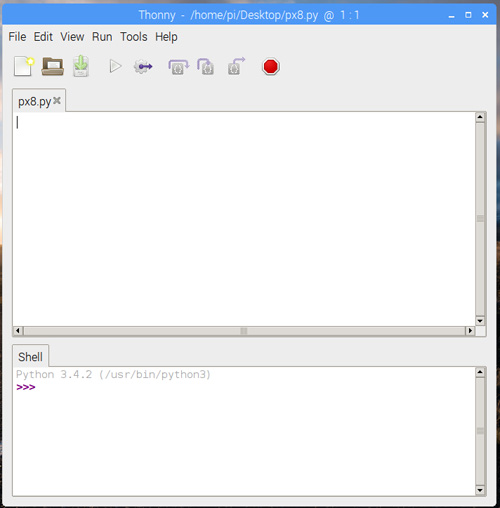Start debugging with the debug icon
The width and height of the screenshot is (500, 508).
click(143, 67)
